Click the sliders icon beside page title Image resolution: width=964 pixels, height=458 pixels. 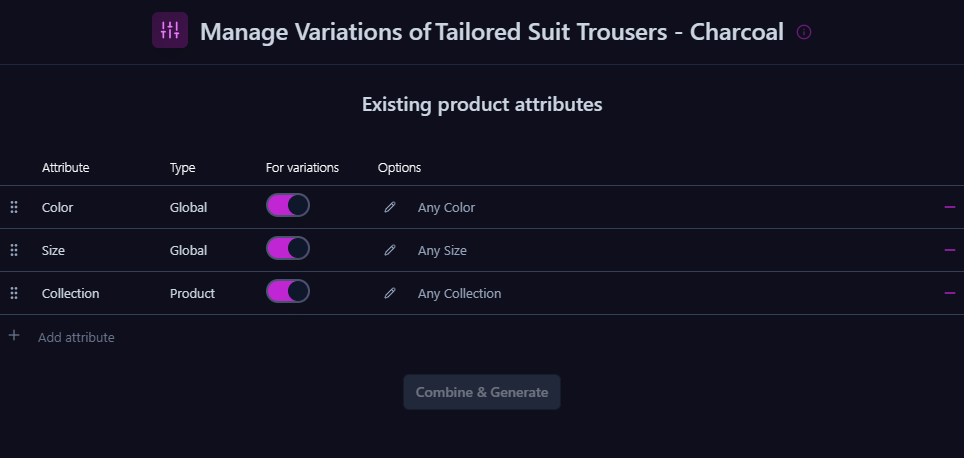170,30
